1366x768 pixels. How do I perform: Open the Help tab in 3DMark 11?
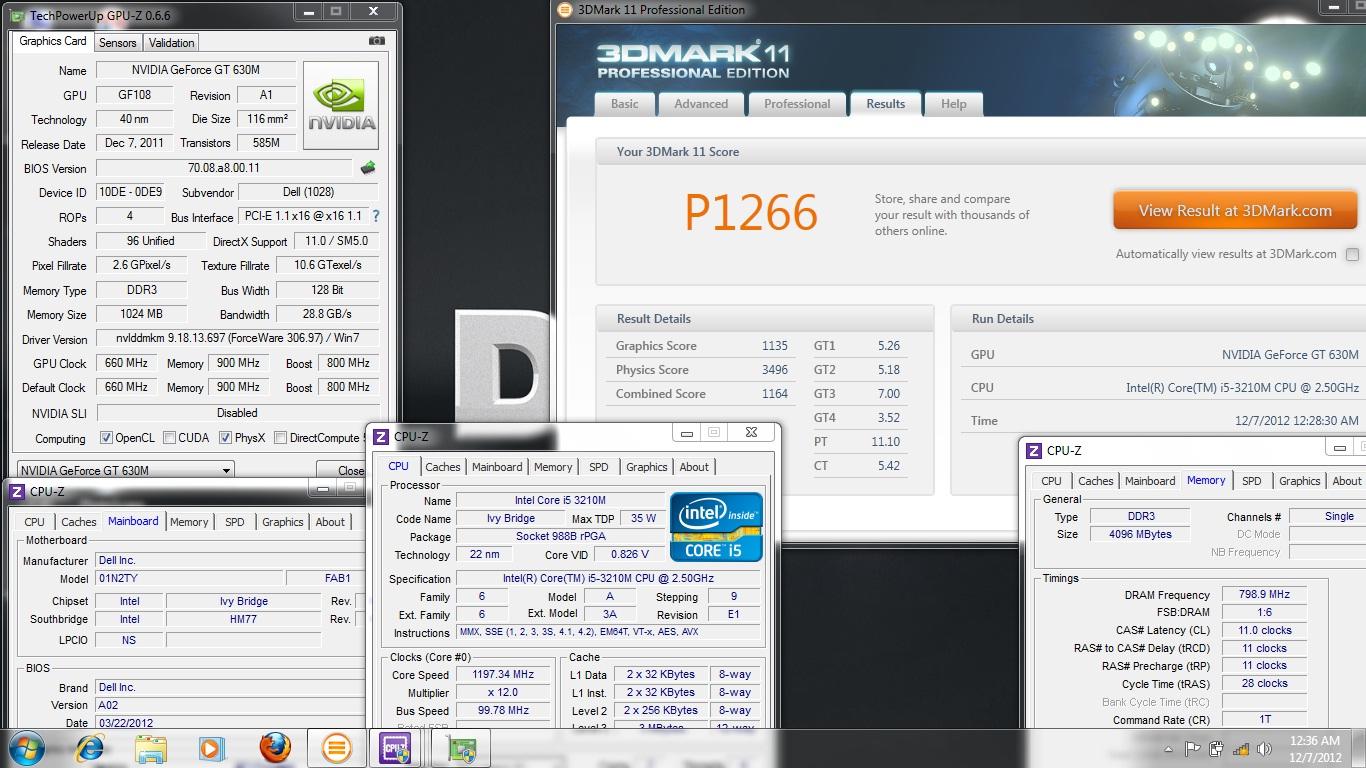[953, 104]
